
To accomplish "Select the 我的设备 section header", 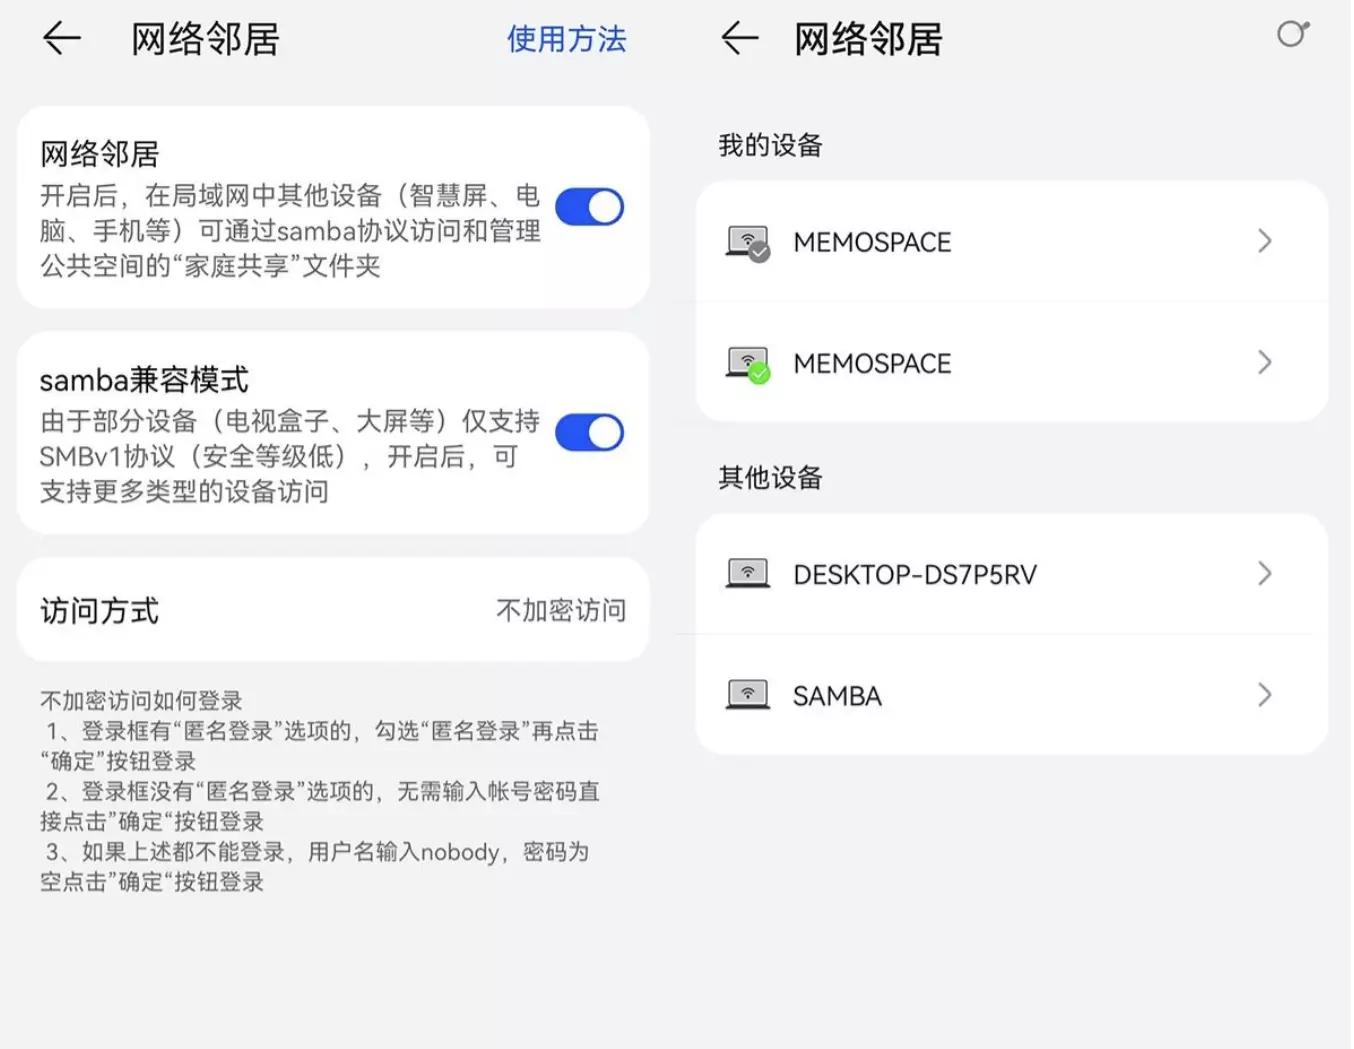I will [x=769, y=145].
